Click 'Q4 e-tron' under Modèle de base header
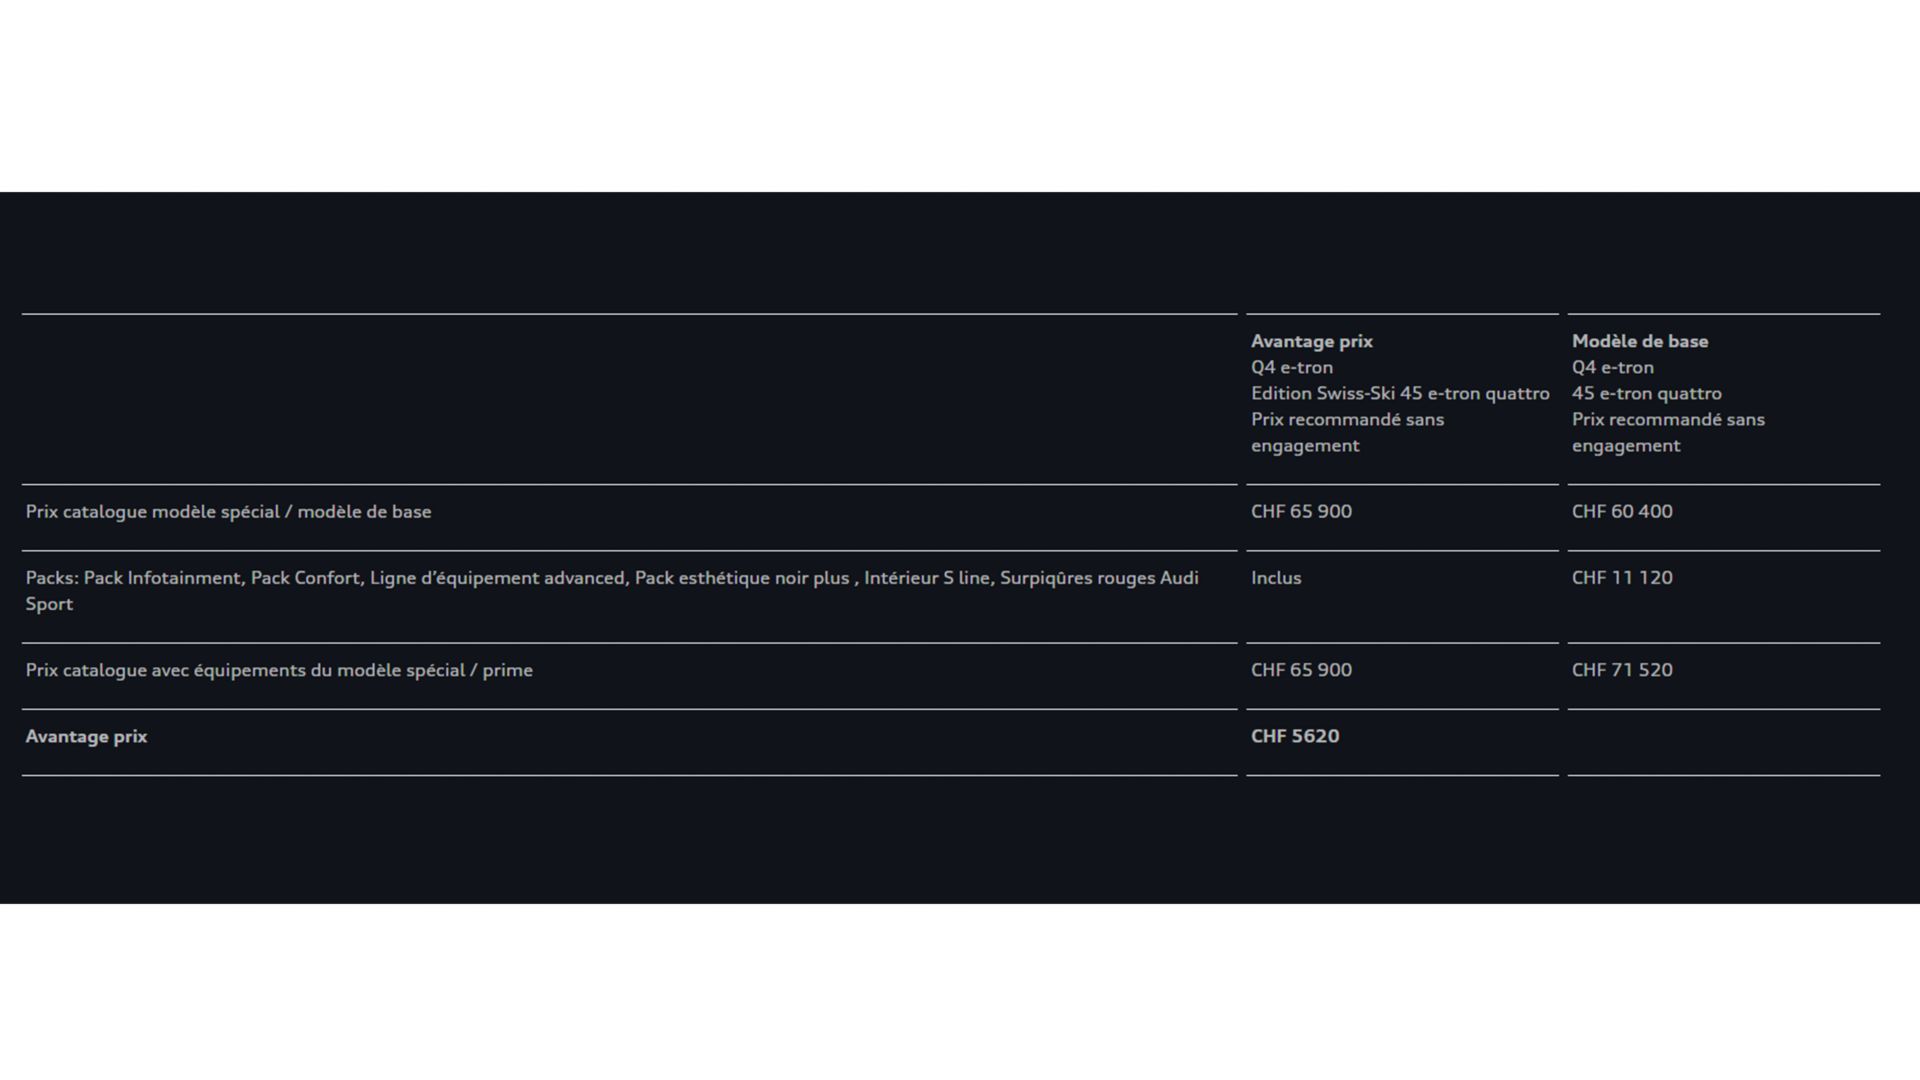The width and height of the screenshot is (1920, 1080). [x=1612, y=367]
